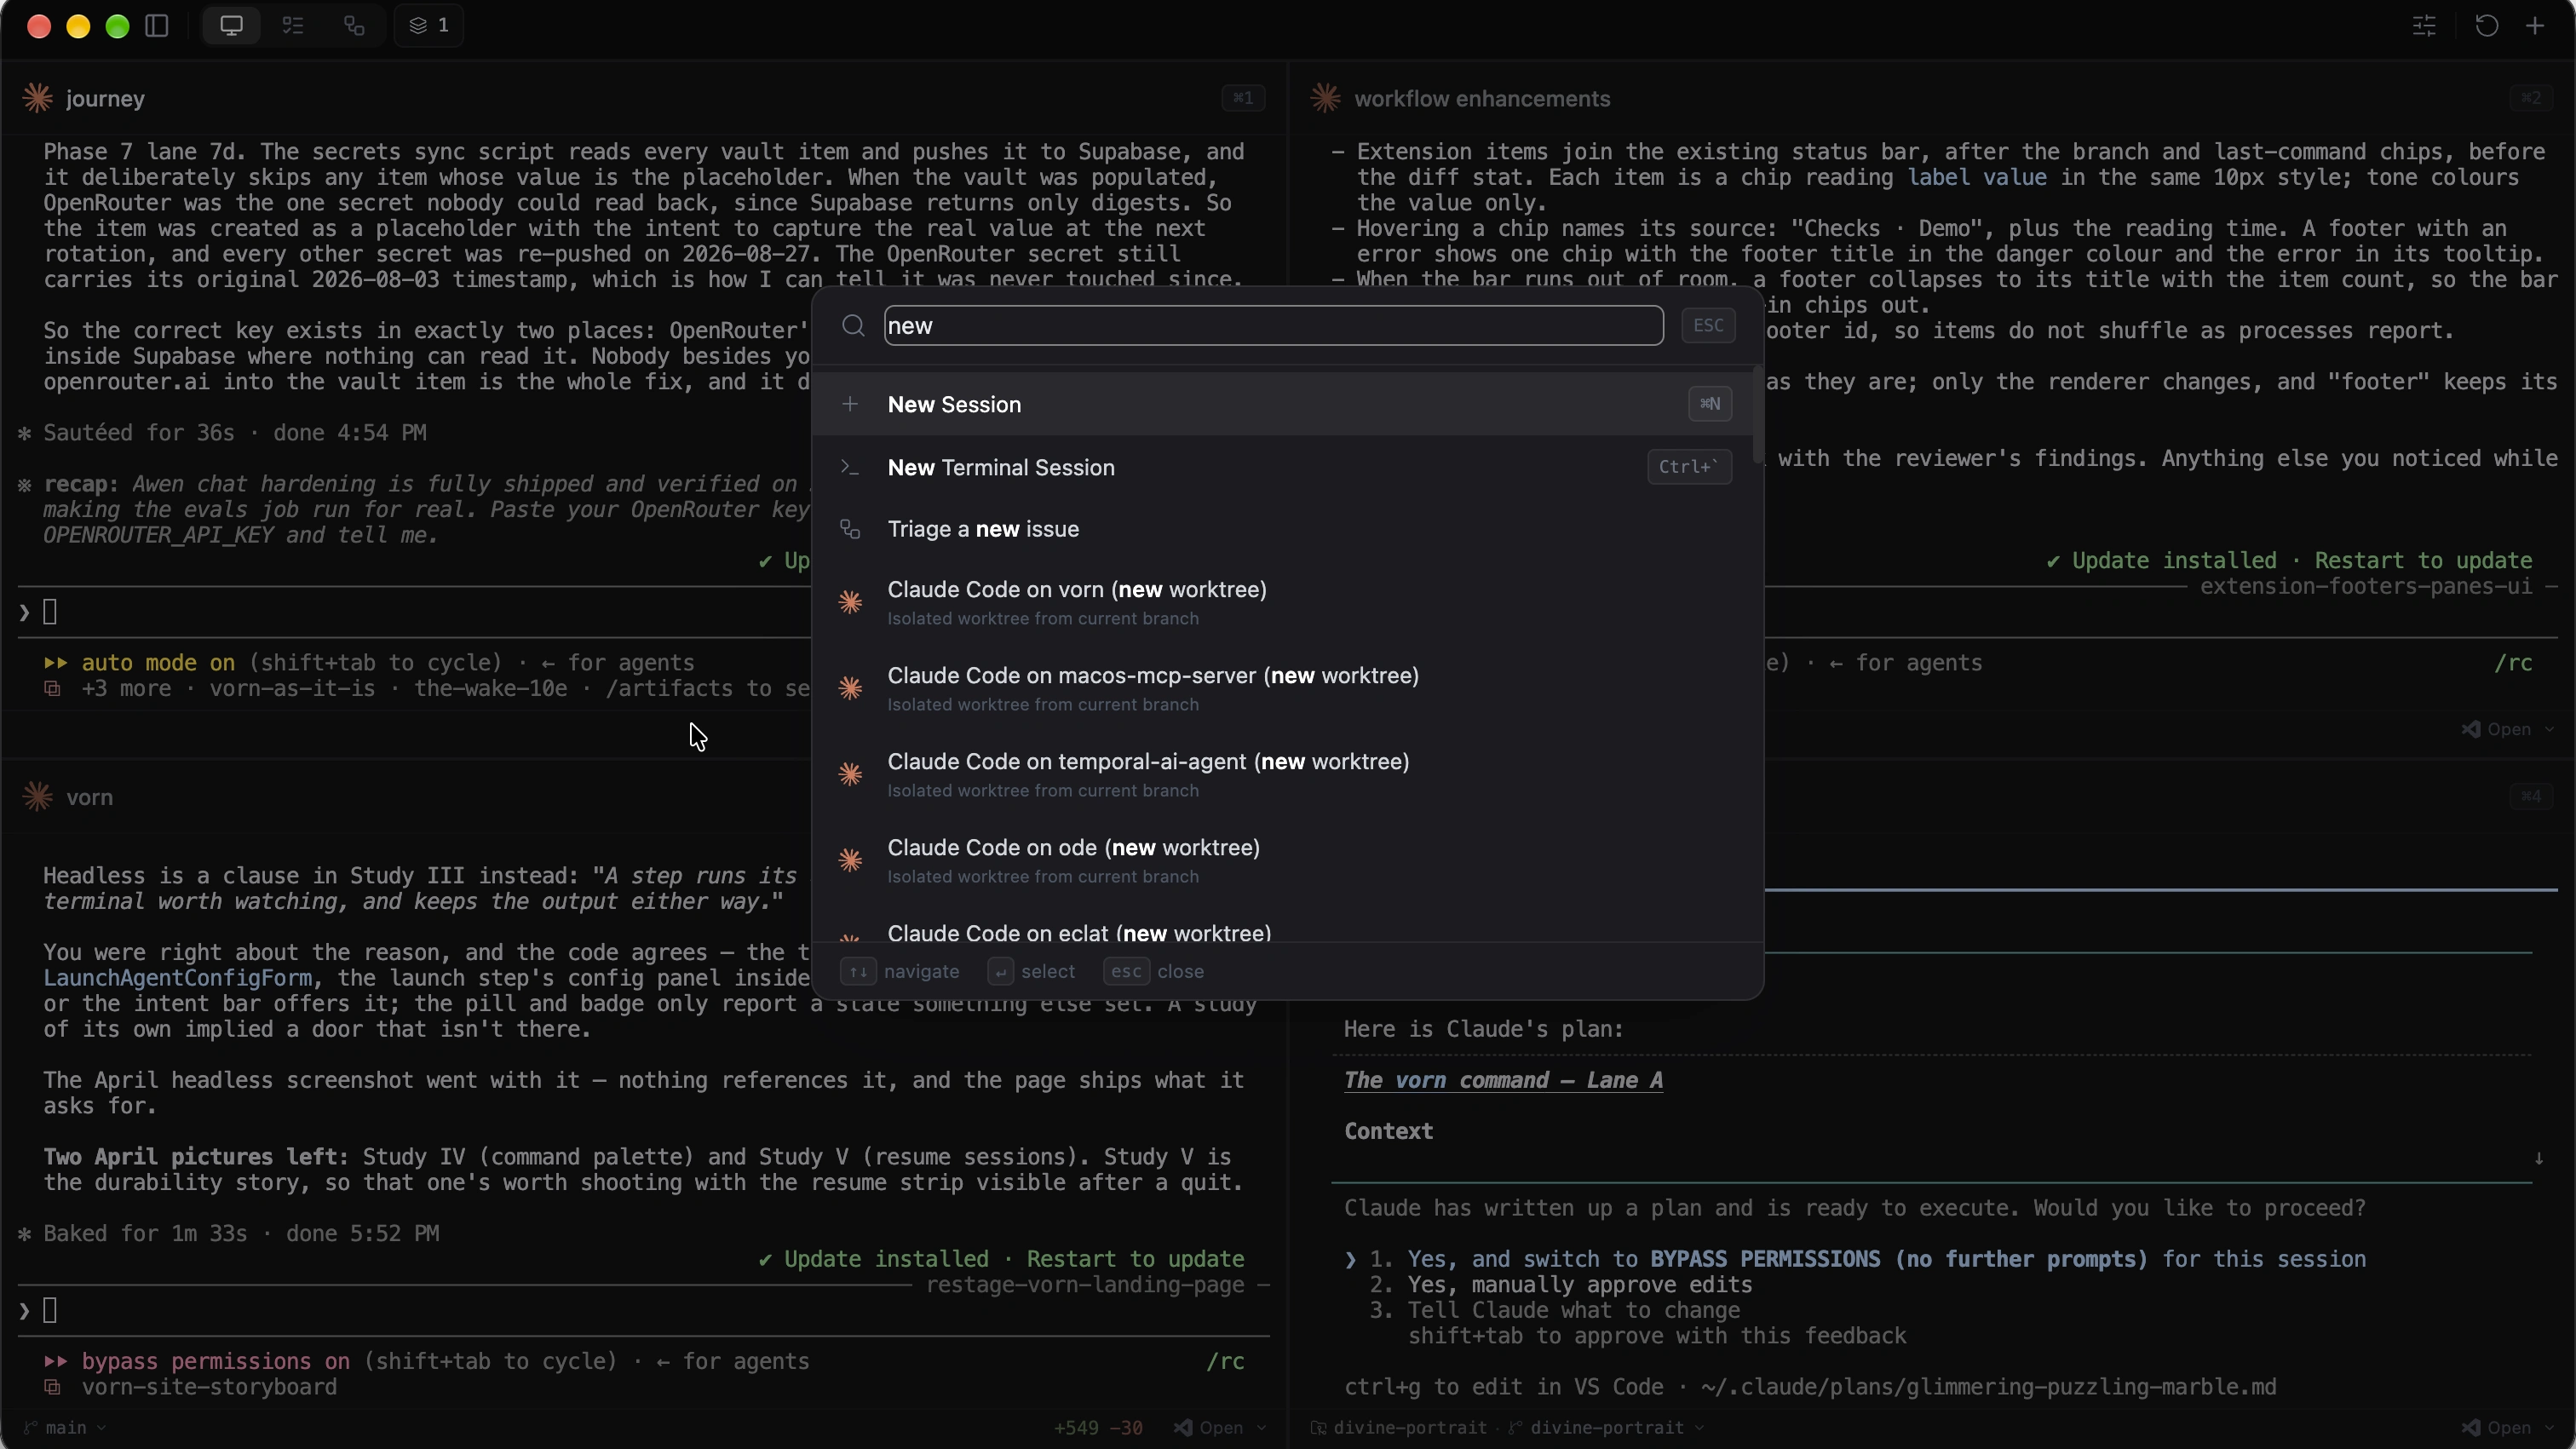This screenshot has height=1449, width=2576.
Task: Click the search magnifier icon in palette
Action: point(853,326)
